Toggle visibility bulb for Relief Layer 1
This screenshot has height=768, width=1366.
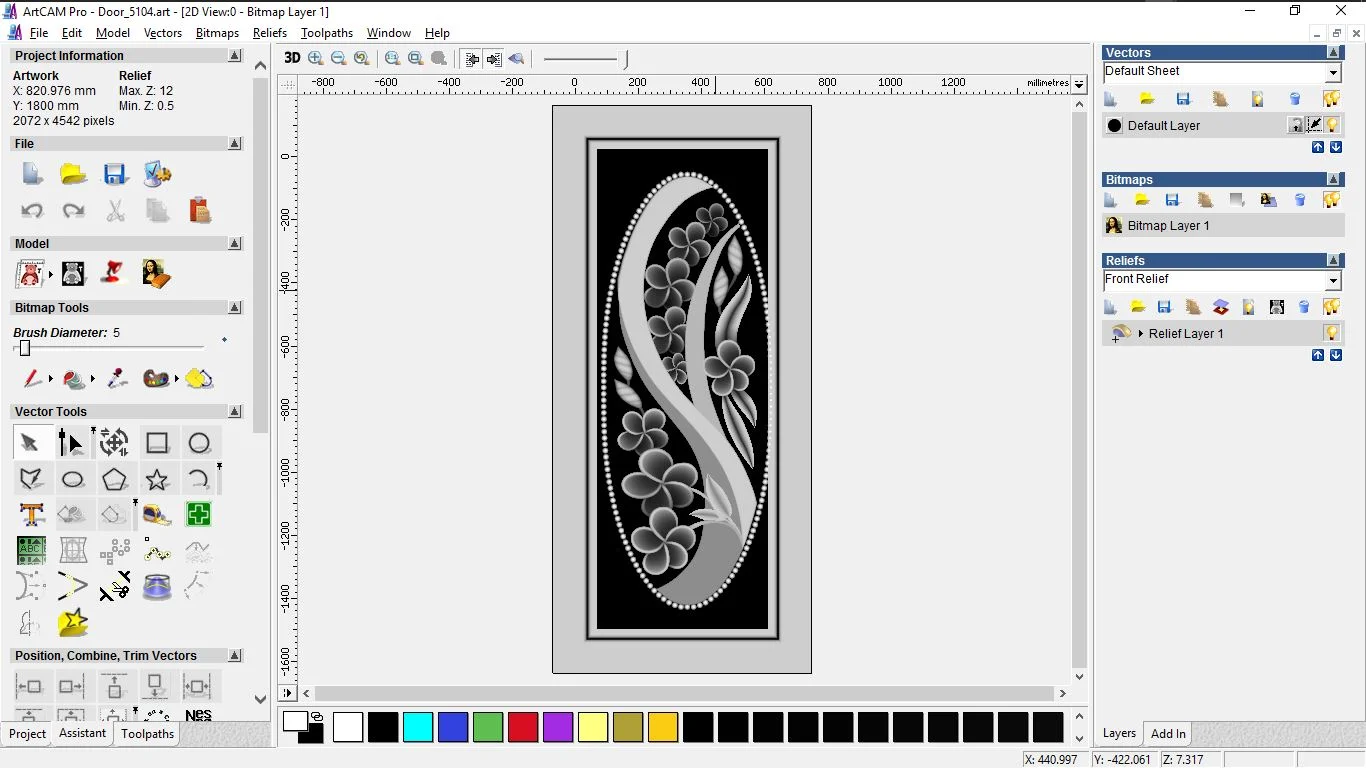[x=1331, y=333]
